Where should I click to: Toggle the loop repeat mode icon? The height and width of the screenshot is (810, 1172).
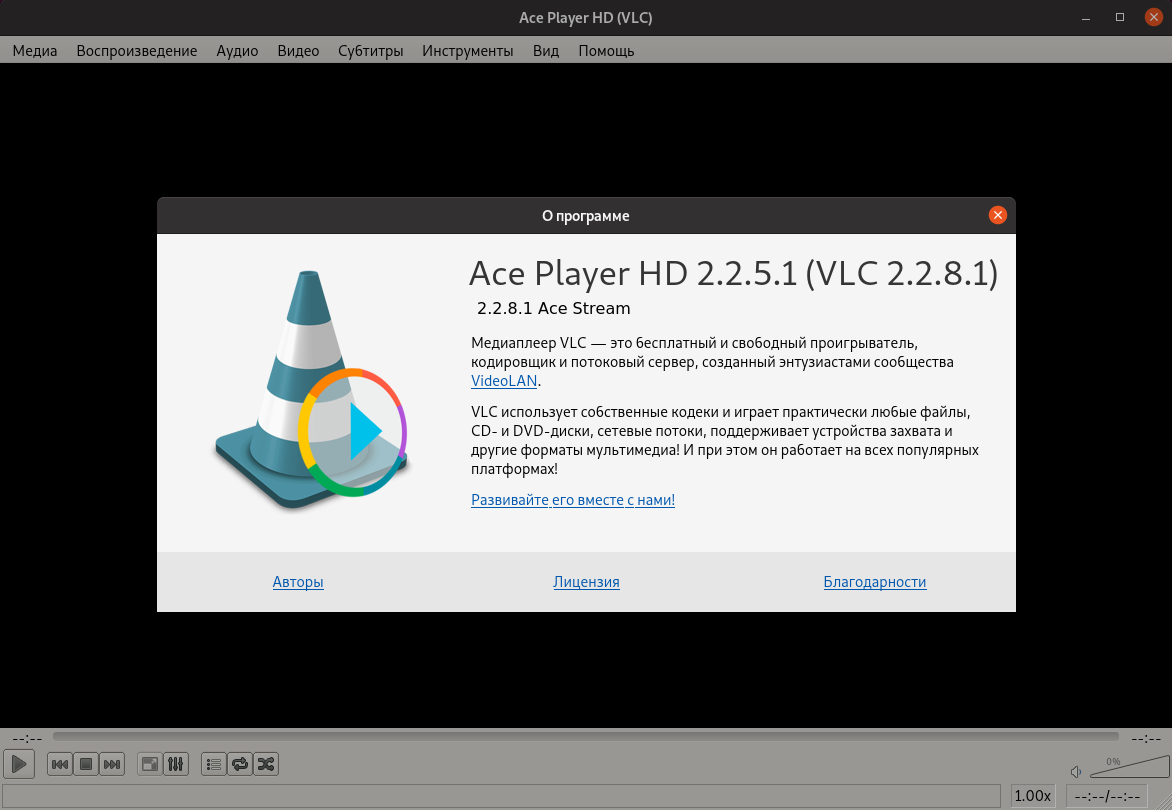point(240,764)
